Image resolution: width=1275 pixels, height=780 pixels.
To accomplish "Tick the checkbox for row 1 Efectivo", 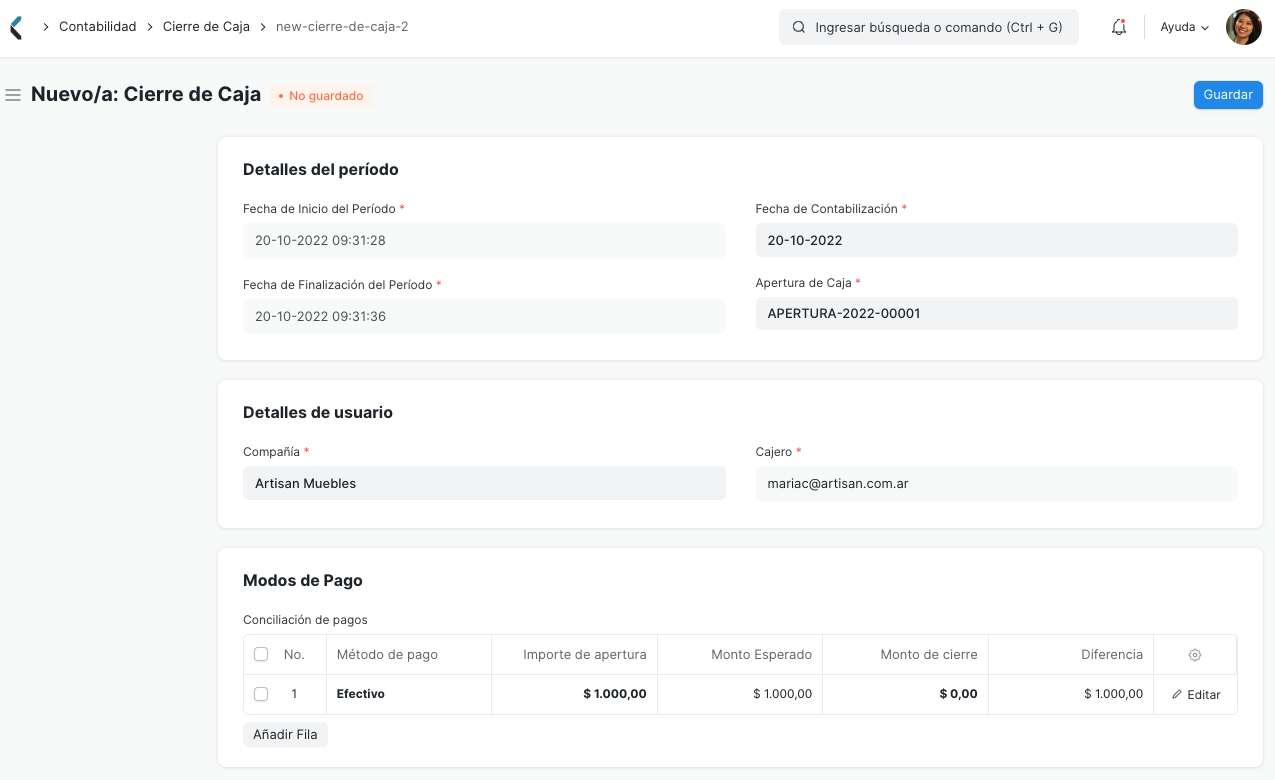I will [x=261, y=693].
